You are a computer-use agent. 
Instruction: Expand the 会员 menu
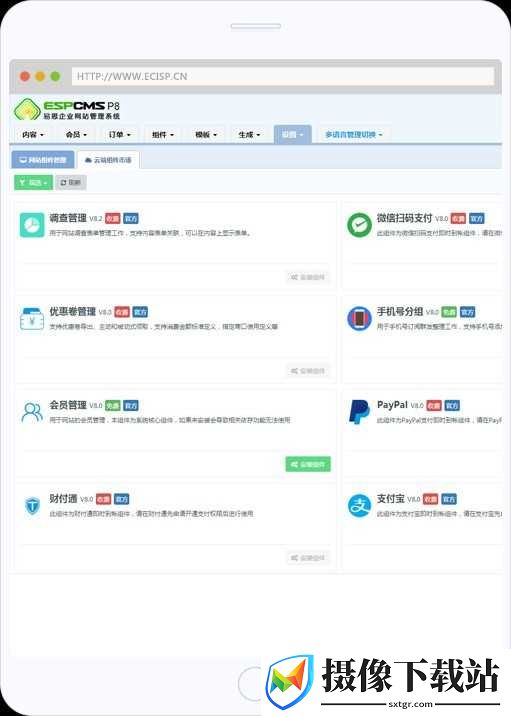(76, 135)
